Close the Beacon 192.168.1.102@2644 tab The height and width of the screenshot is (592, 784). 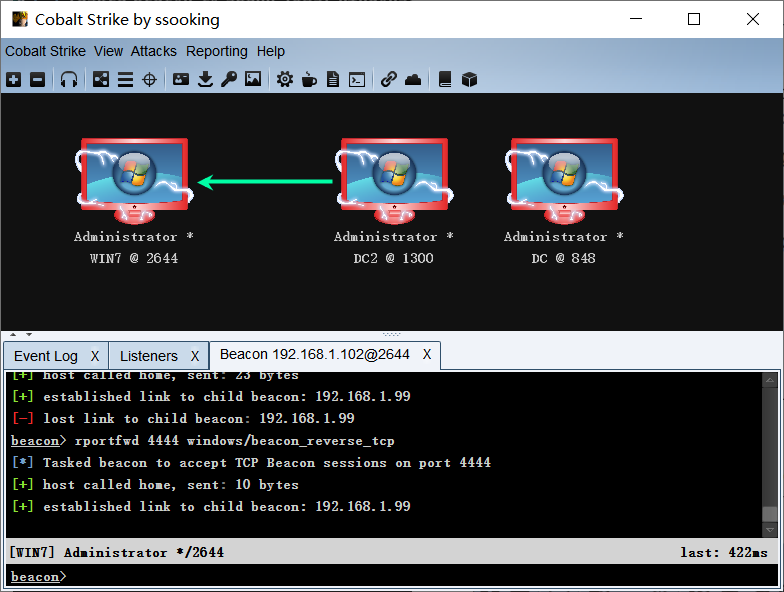[x=426, y=354]
